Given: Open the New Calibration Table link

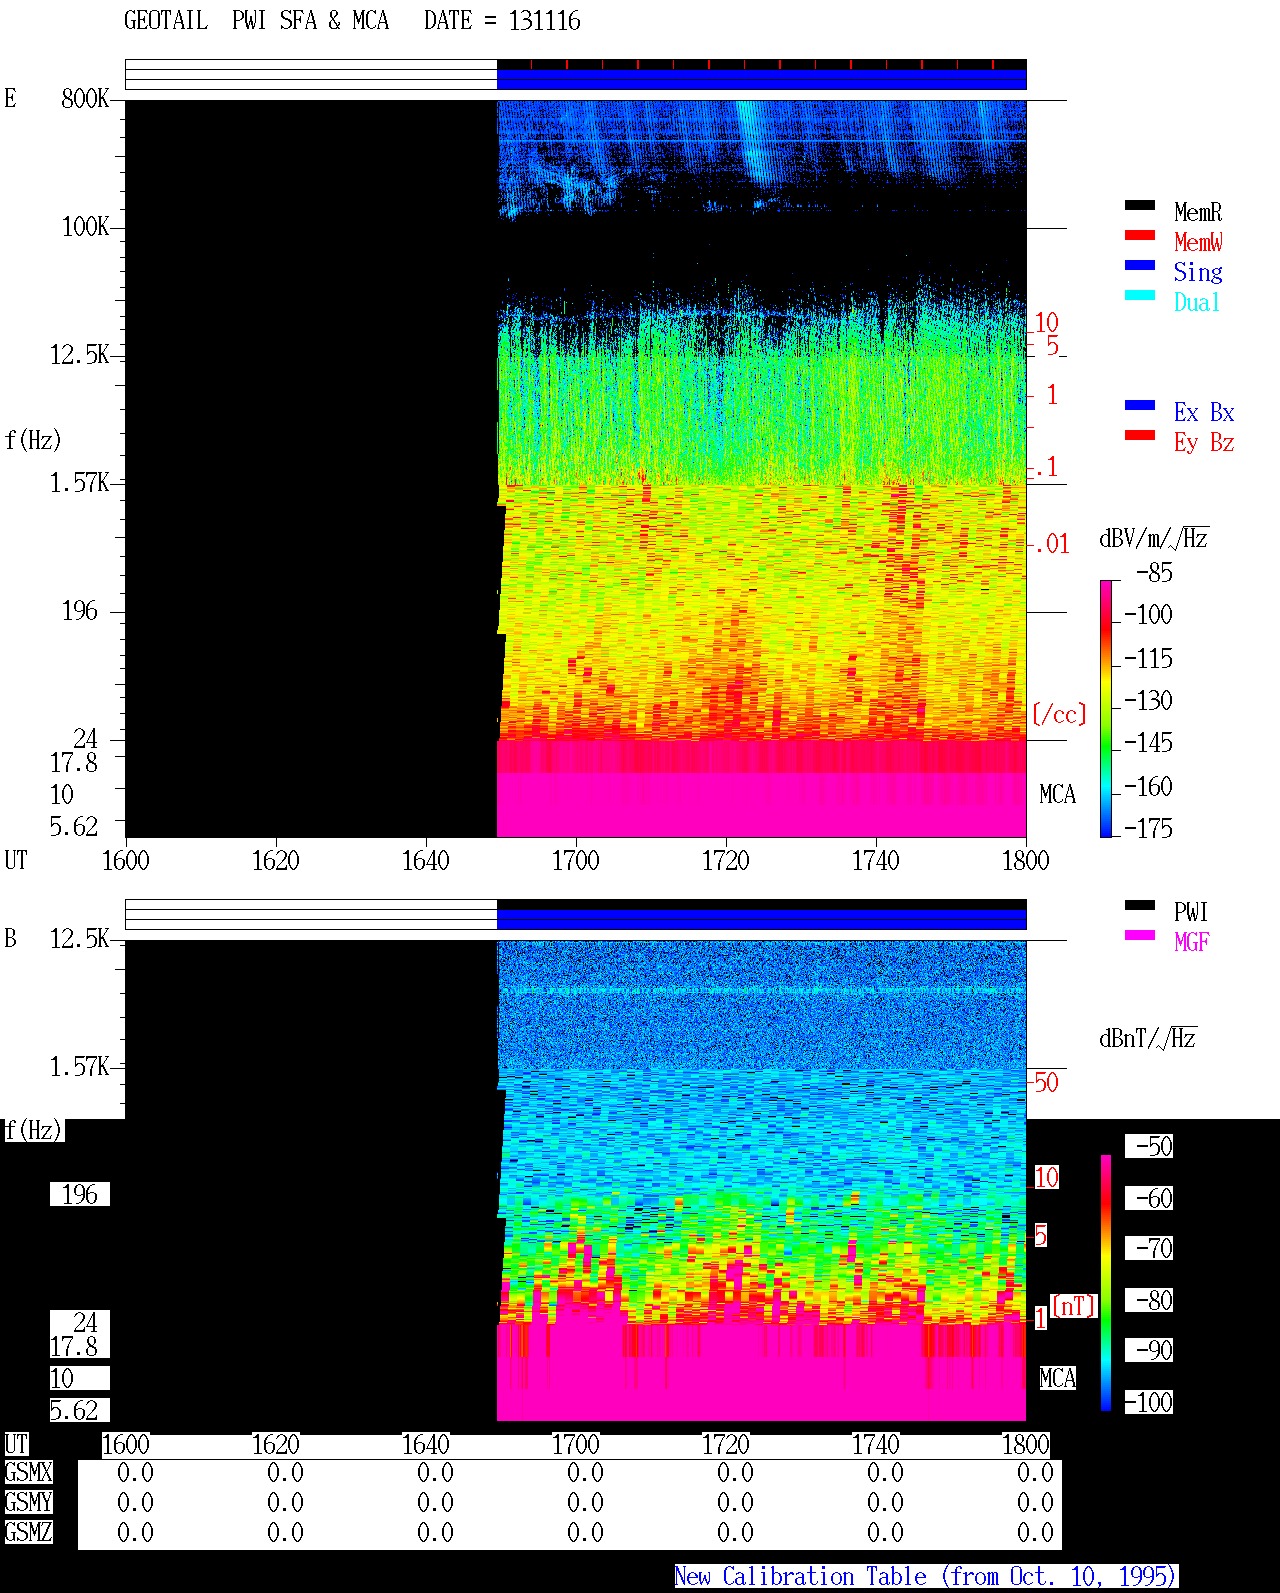Looking at the screenshot, I should click(926, 1576).
